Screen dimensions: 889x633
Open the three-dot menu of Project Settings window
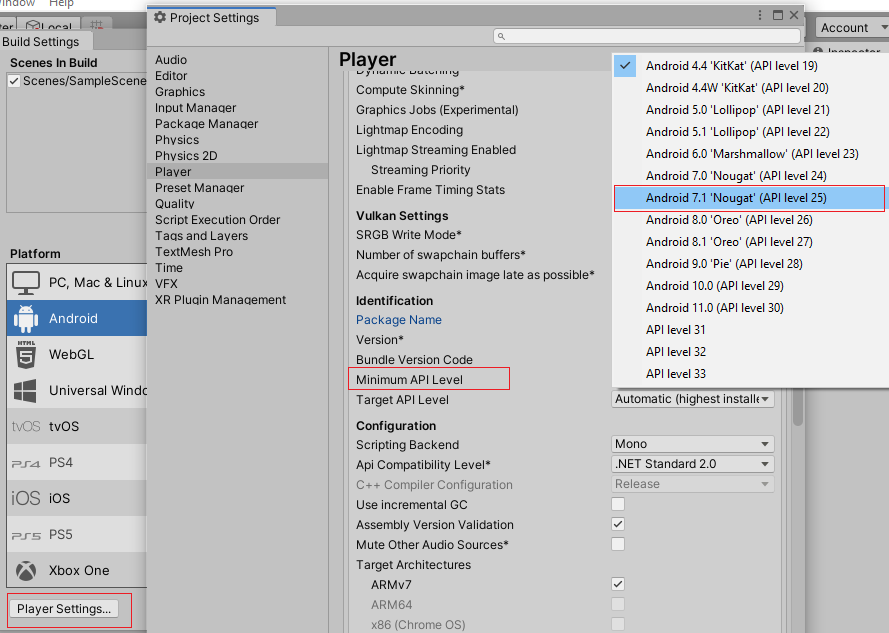click(760, 15)
